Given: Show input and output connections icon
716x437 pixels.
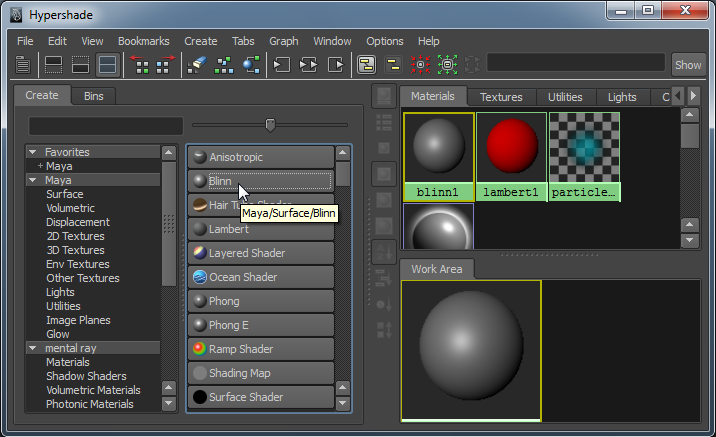Looking at the screenshot, I should coord(309,65).
